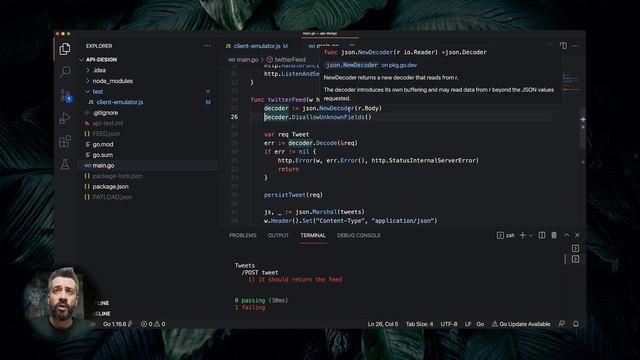Screen dimensions: 640x360
Task: Open PAYLOAD.json in the file tree
Action: pyautogui.click(x=112, y=197)
